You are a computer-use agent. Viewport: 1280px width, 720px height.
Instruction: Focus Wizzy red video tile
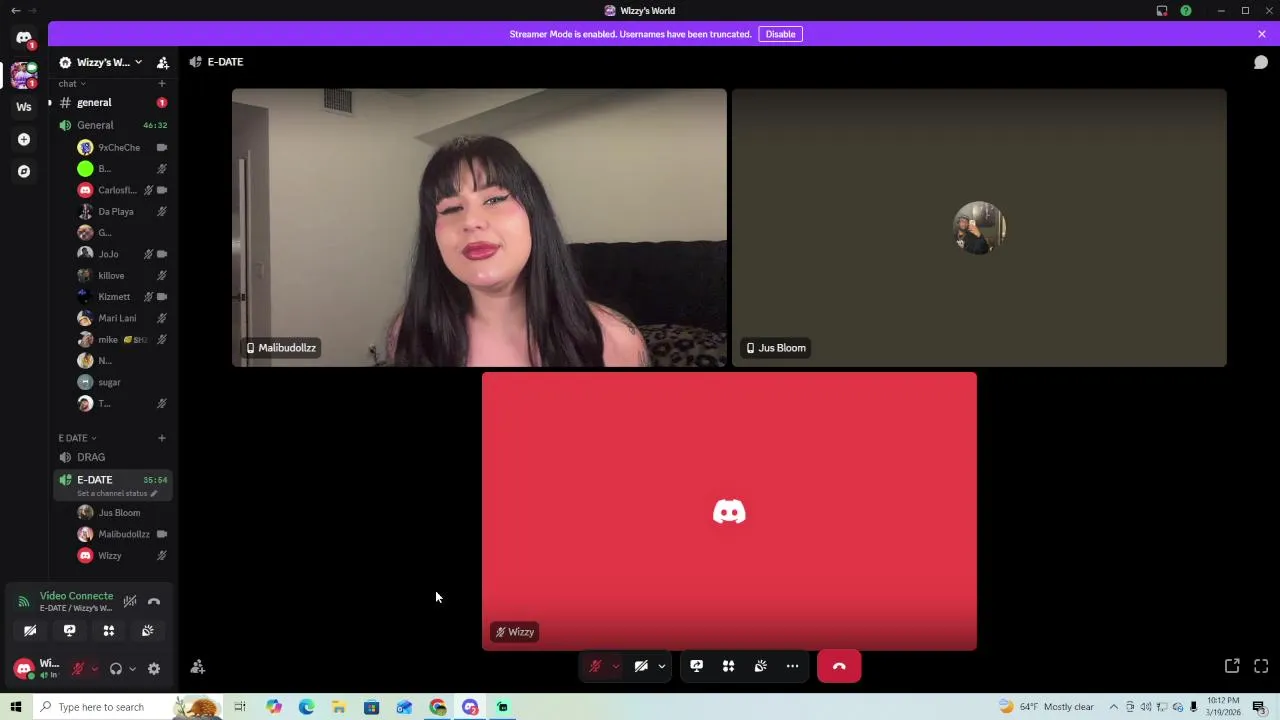729,511
